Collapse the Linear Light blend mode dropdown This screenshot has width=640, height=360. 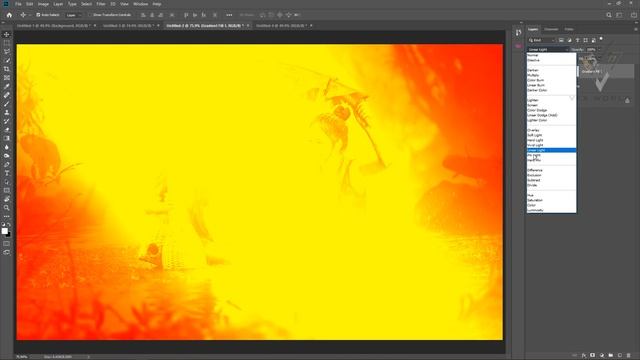pyautogui.click(x=548, y=49)
